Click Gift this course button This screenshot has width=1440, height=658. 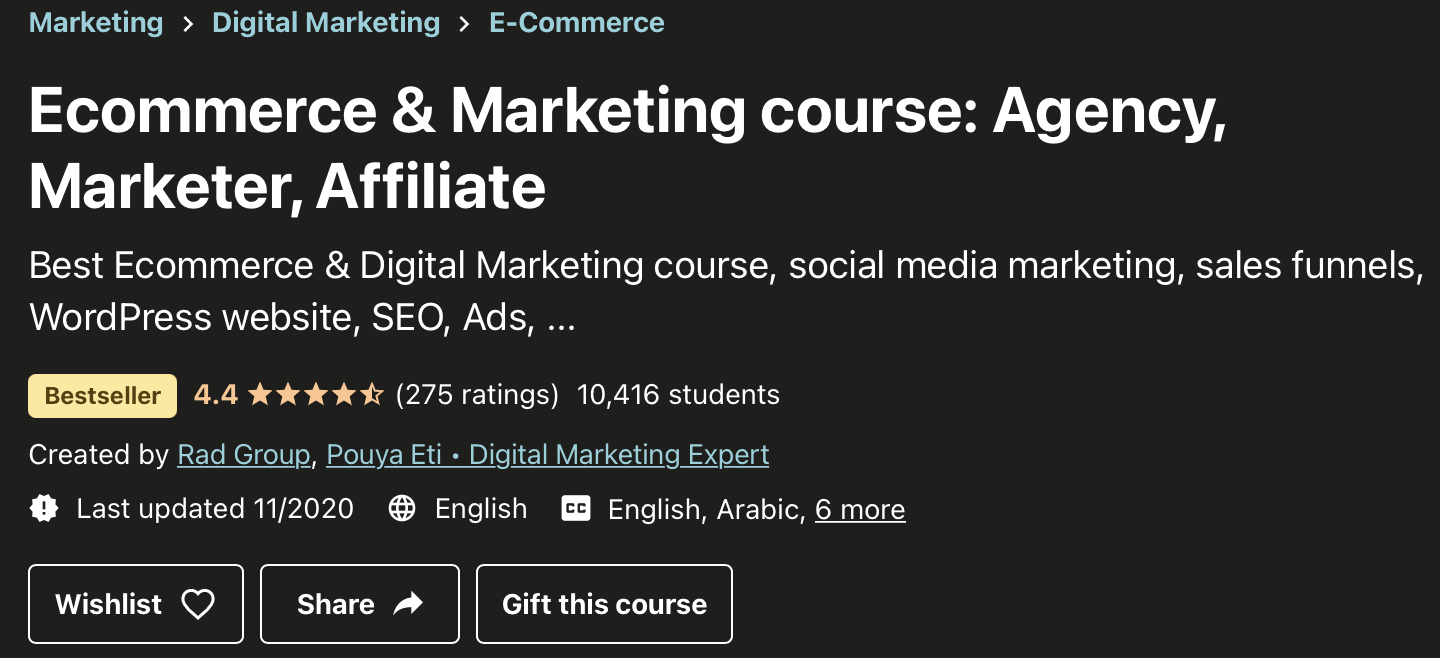click(604, 604)
